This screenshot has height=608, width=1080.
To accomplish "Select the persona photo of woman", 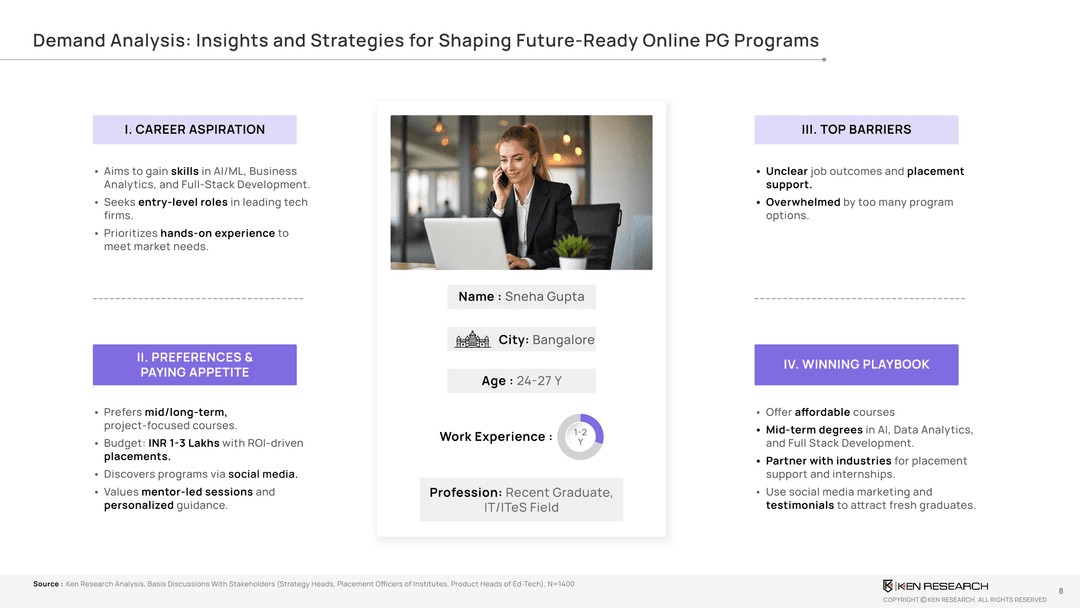I will click(521, 192).
